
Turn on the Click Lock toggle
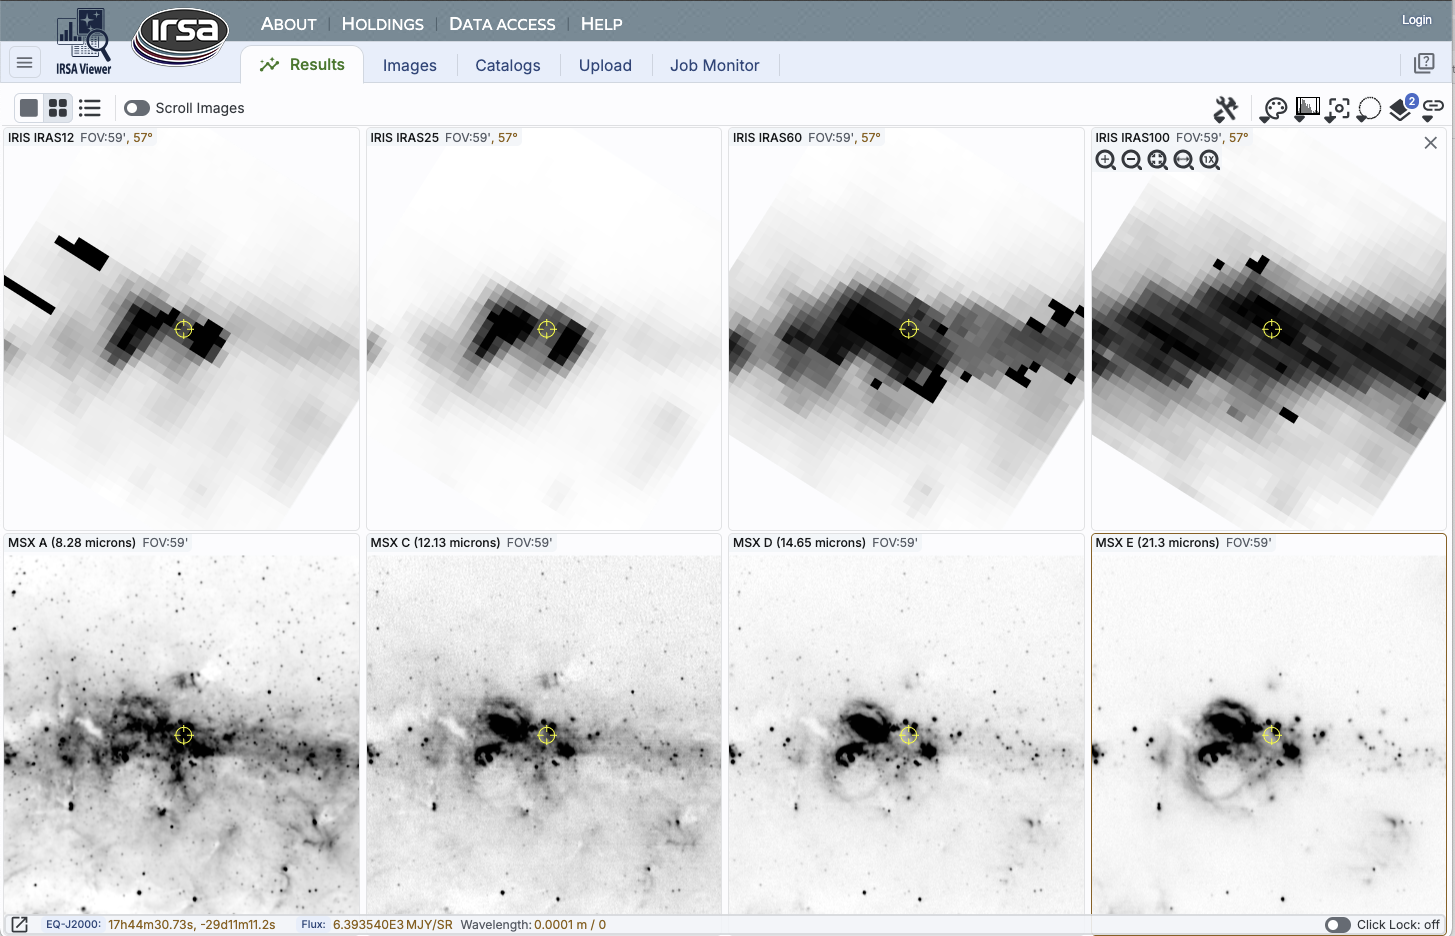coord(1337,925)
